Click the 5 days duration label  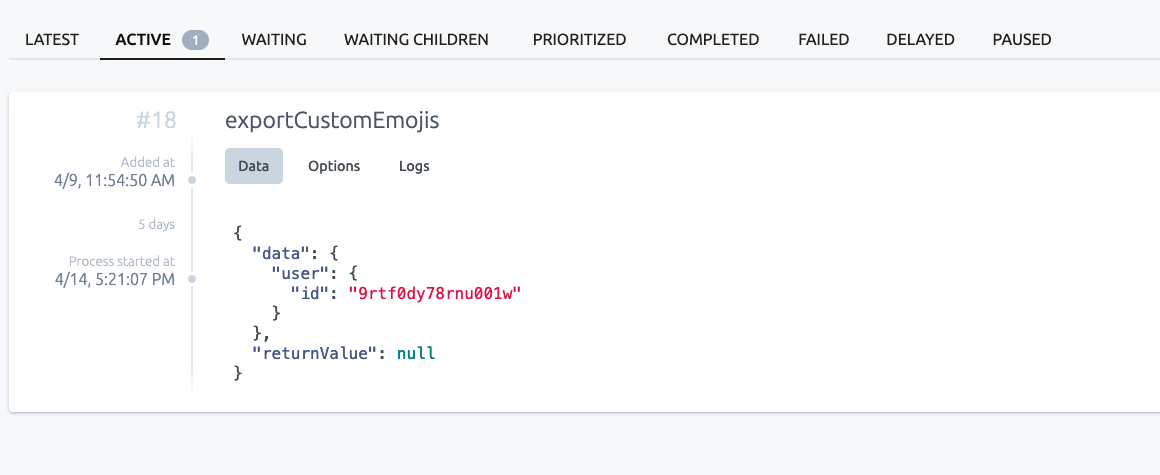tap(157, 224)
